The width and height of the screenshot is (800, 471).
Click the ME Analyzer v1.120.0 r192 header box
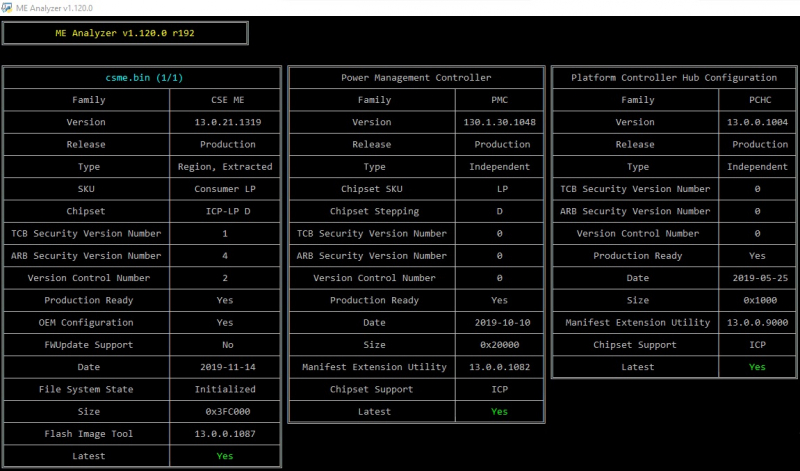[125, 33]
